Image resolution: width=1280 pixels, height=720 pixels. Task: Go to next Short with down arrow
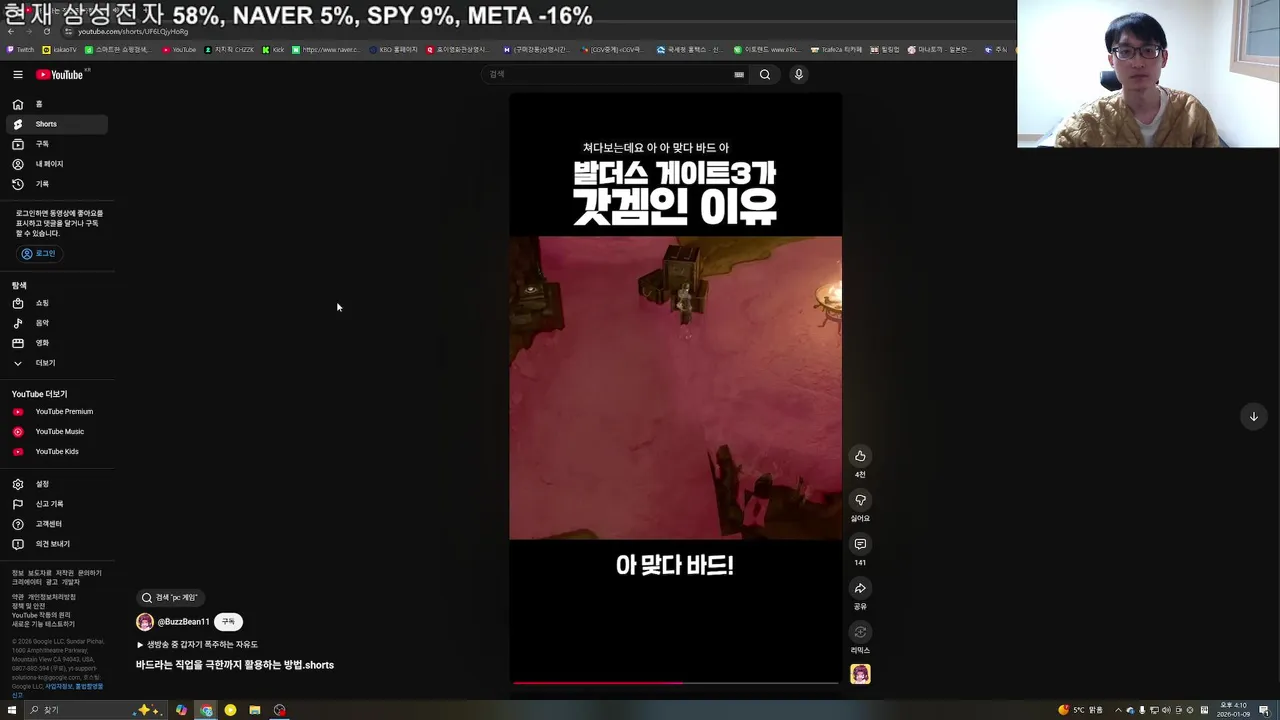pyautogui.click(x=1253, y=417)
